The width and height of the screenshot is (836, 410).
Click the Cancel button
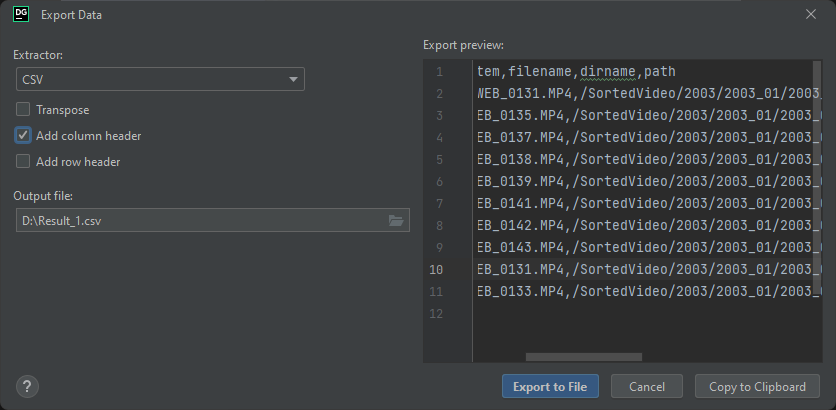click(647, 387)
